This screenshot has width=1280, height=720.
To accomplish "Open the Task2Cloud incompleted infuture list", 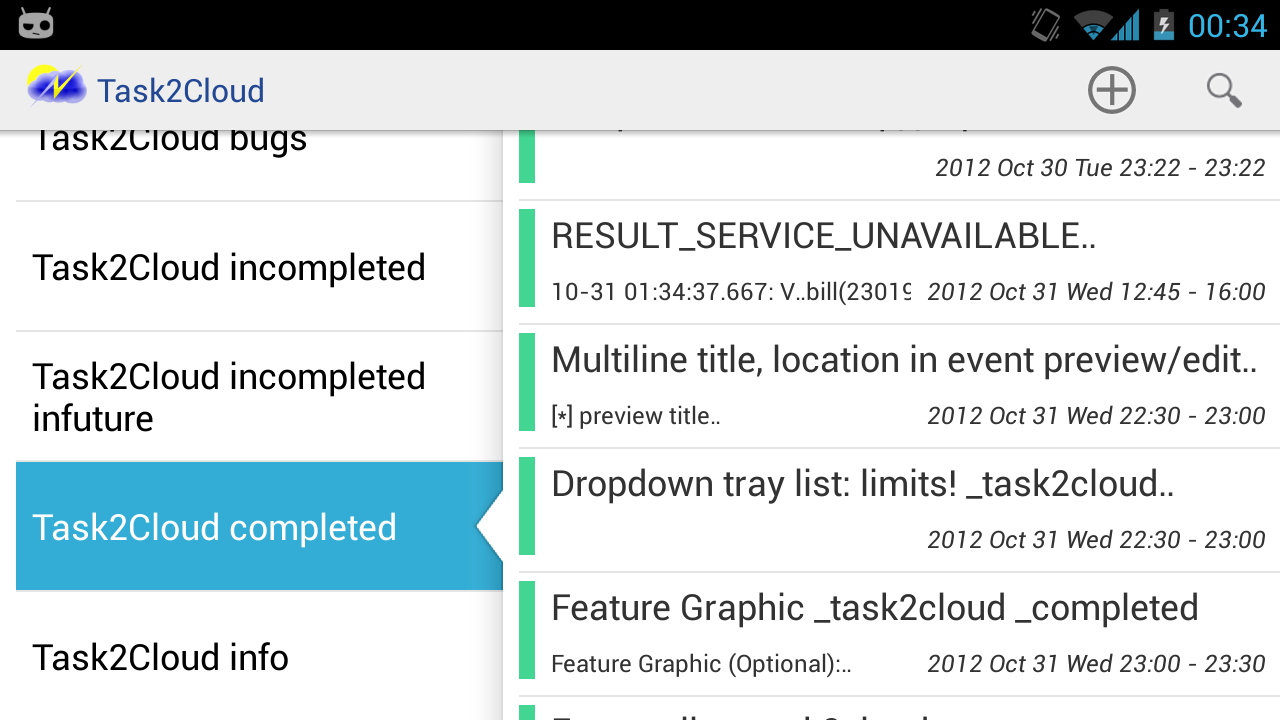I will click(x=259, y=397).
